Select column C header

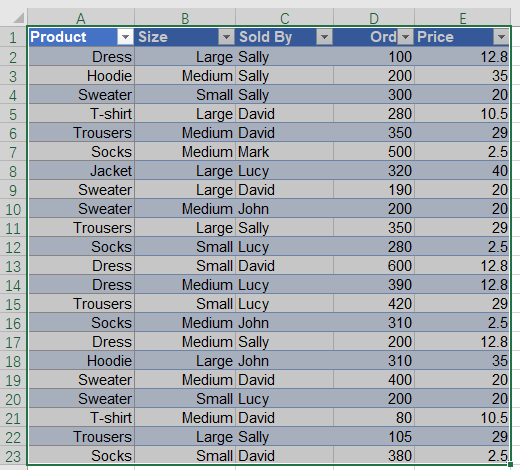pyautogui.click(x=284, y=18)
